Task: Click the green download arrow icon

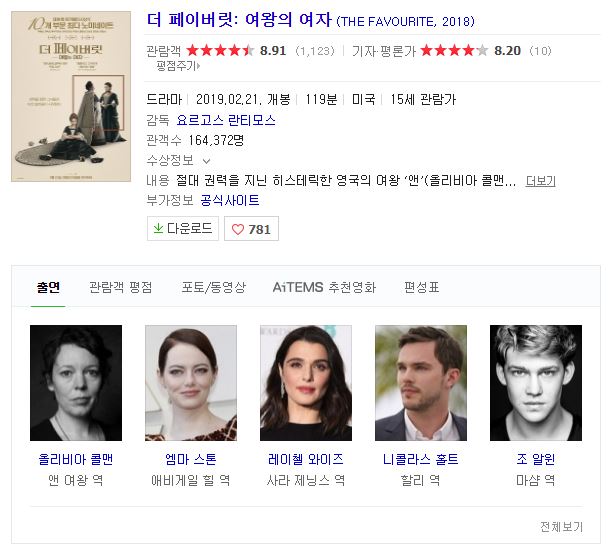Action: click(158, 228)
